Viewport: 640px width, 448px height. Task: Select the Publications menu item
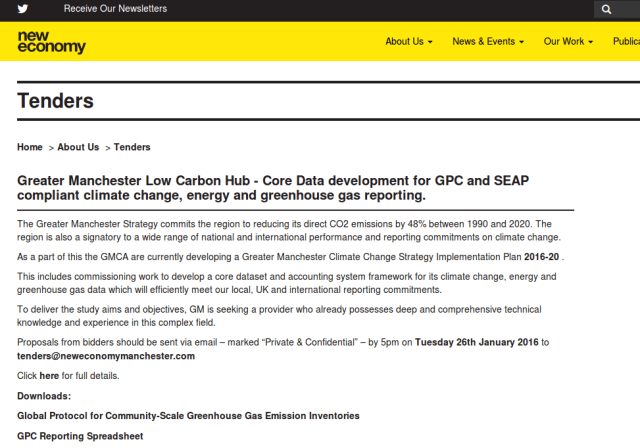pos(626,42)
